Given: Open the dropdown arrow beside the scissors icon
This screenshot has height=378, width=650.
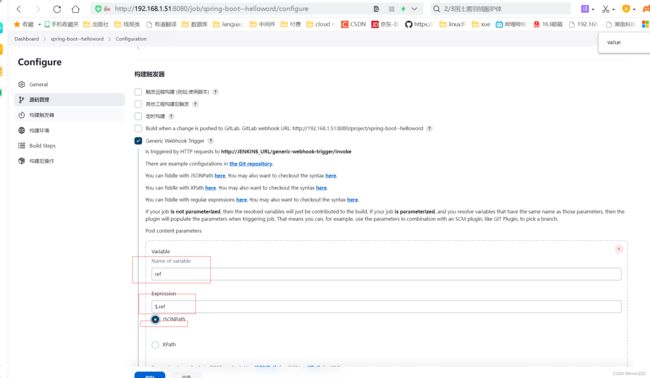Looking at the screenshot, I should coord(614,9).
